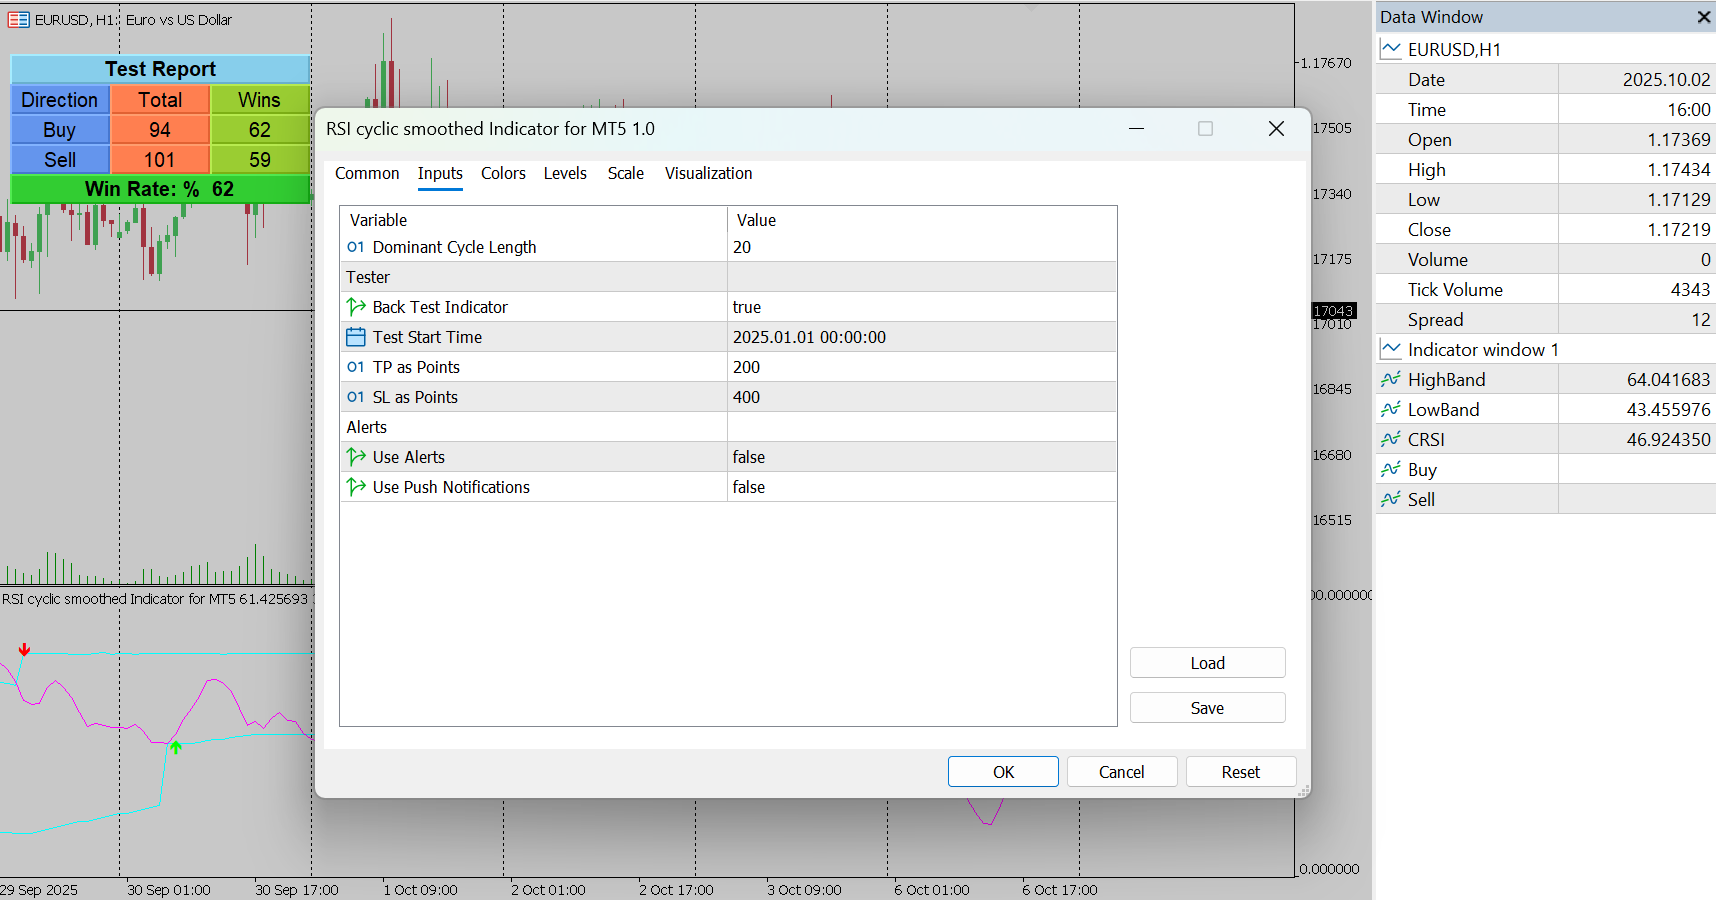Viewport: 1716px width, 900px height.
Task: Click the TP as Points integer icon
Action: coord(355,367)
